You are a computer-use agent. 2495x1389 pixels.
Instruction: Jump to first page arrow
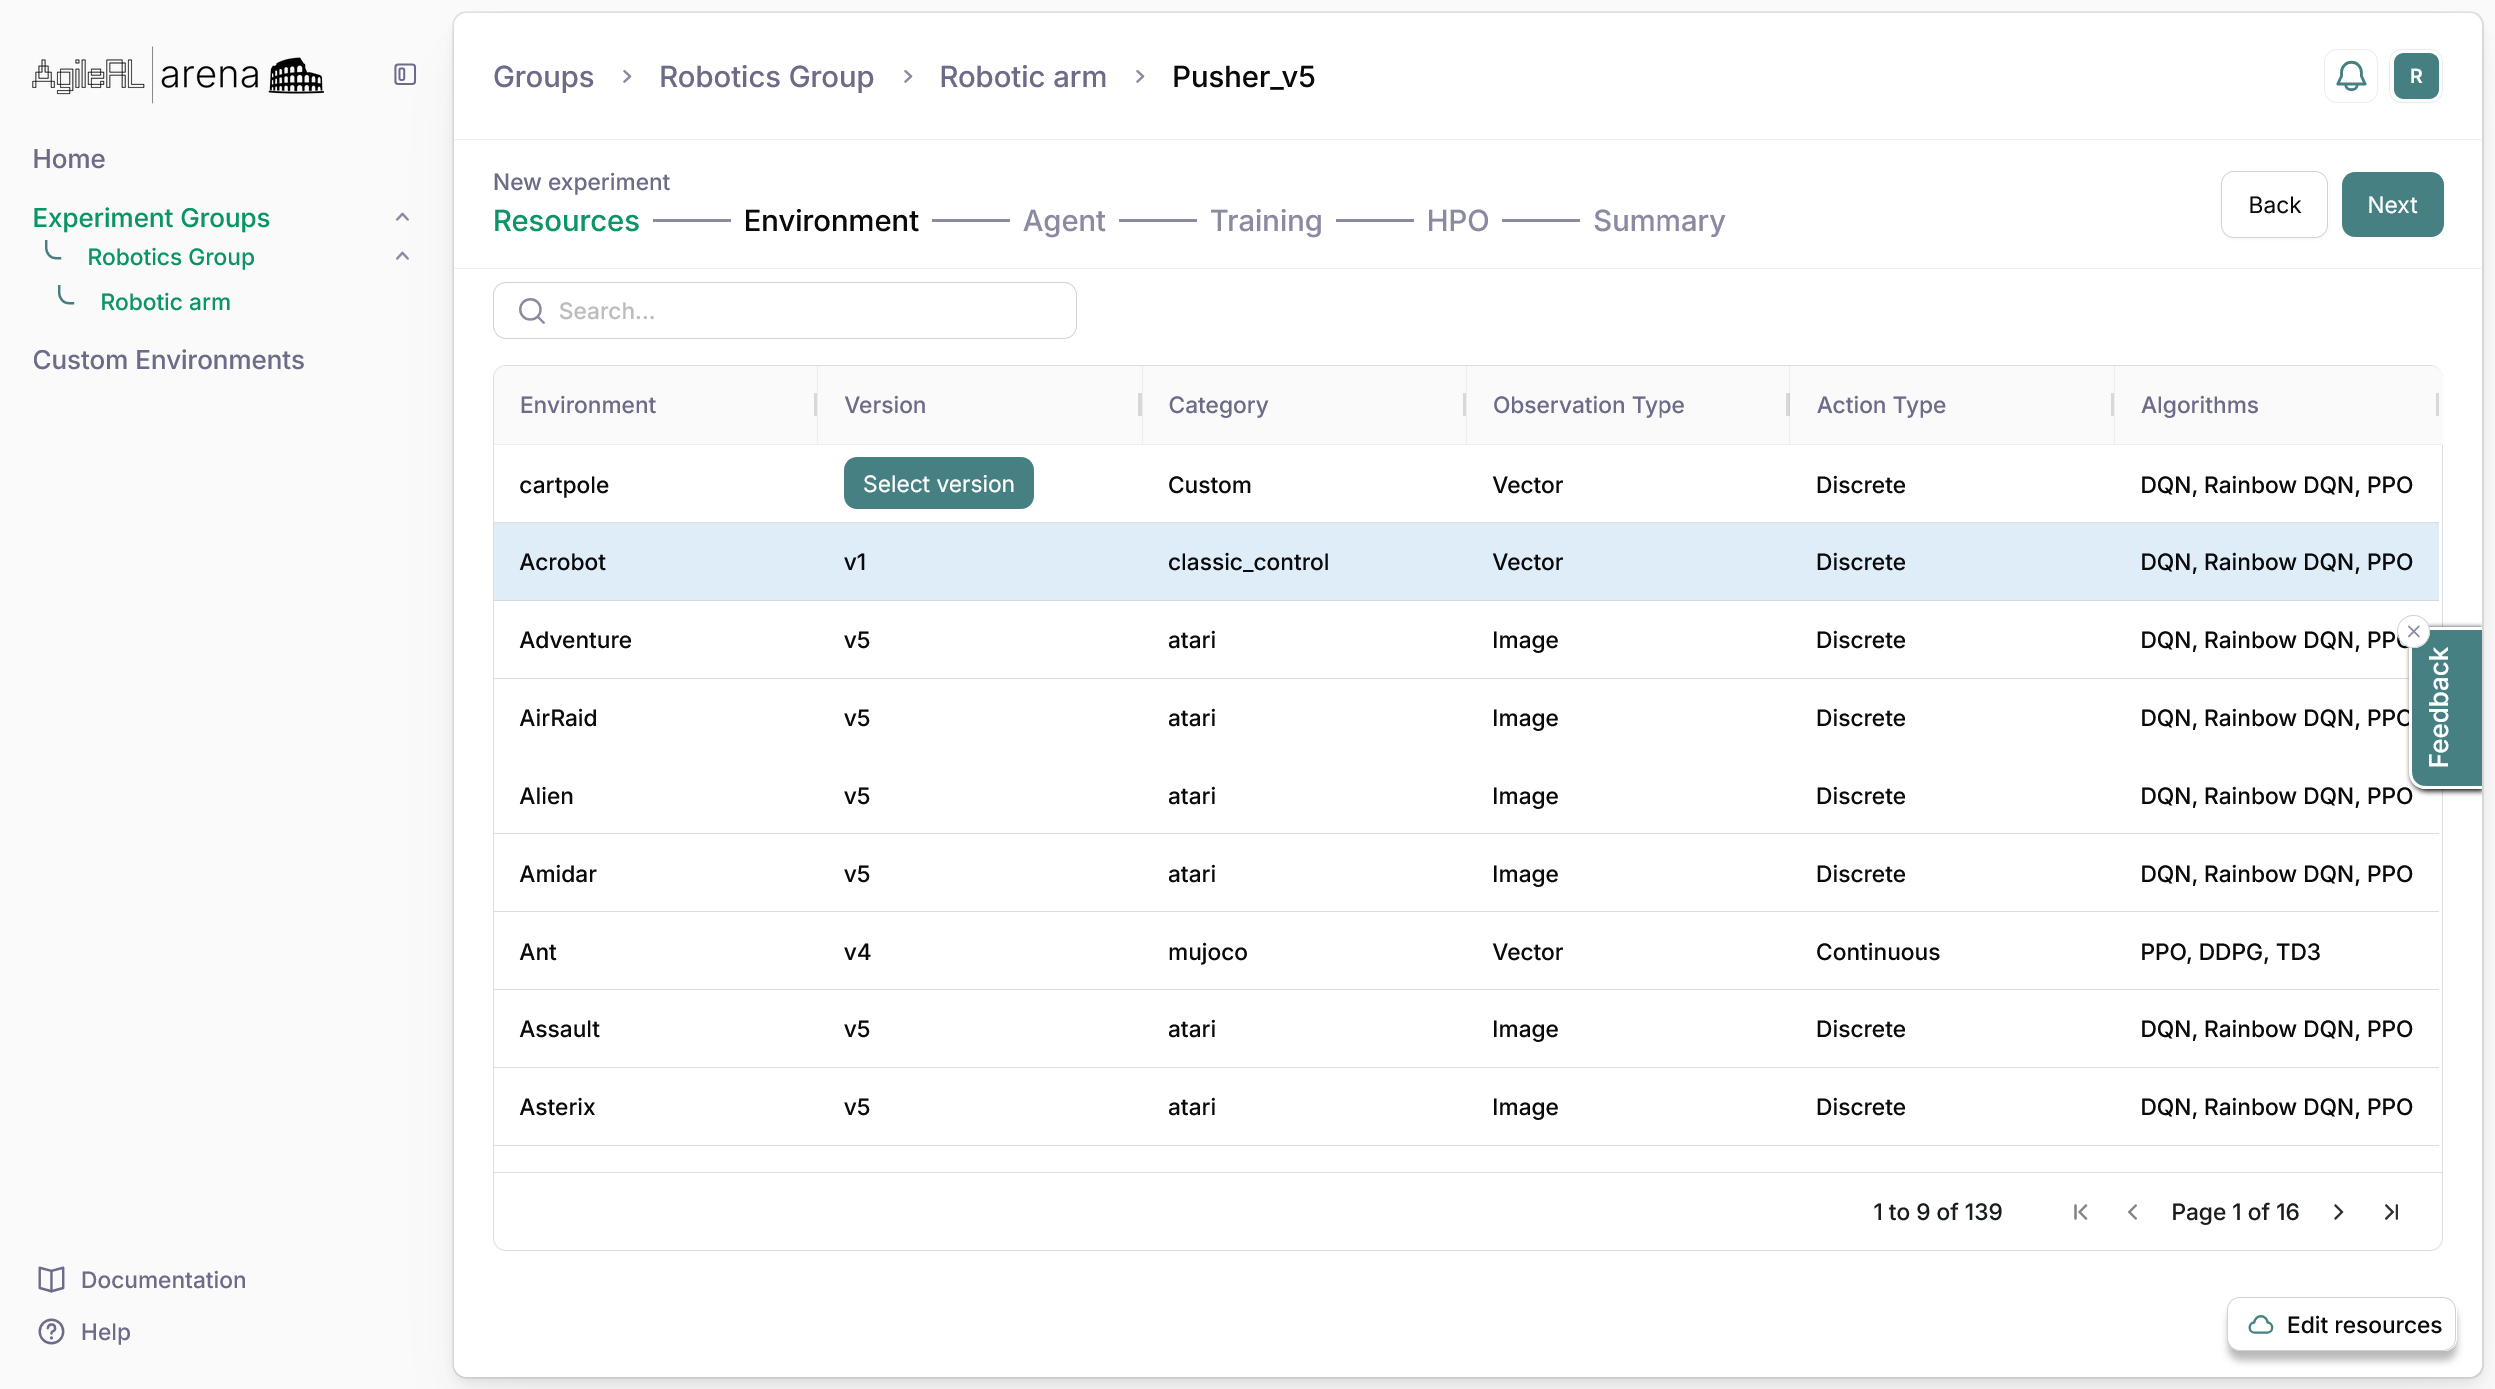tap(2080, 1212)
